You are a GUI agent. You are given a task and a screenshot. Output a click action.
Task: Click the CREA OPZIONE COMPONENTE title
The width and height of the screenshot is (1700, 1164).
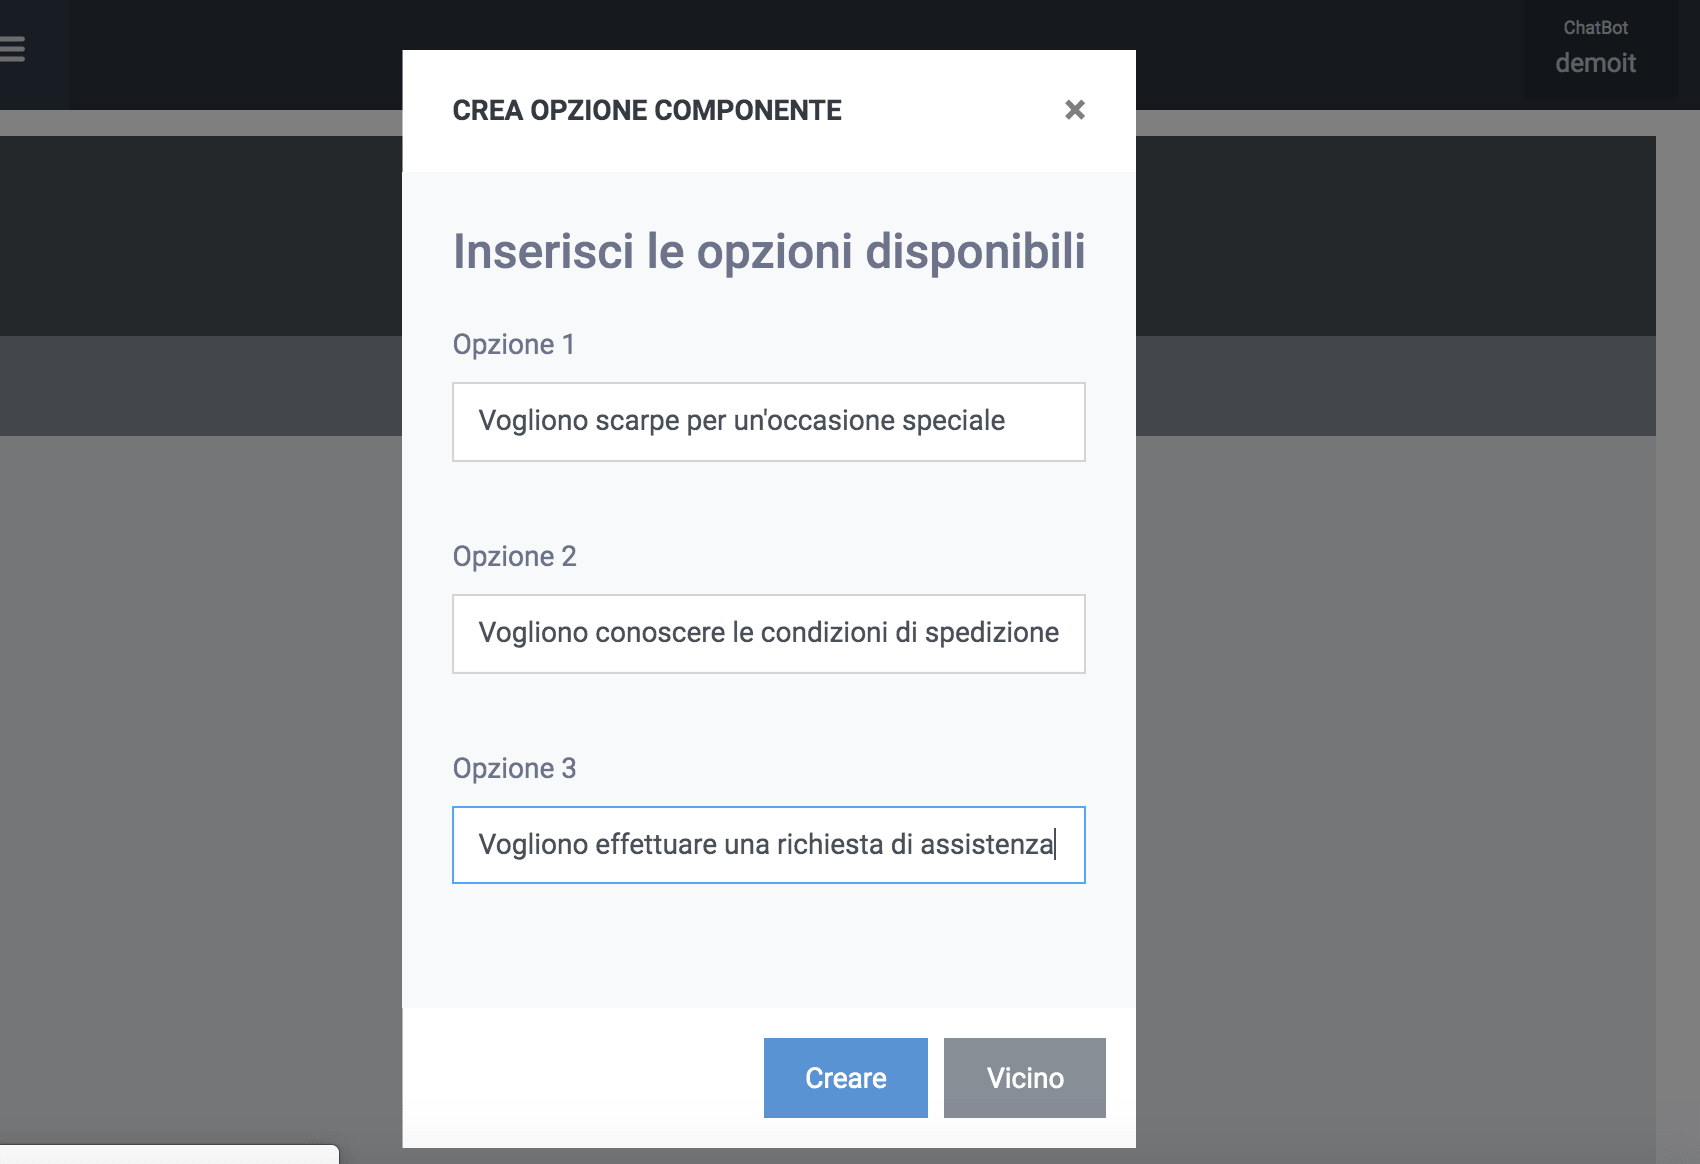tap(647, 110)
